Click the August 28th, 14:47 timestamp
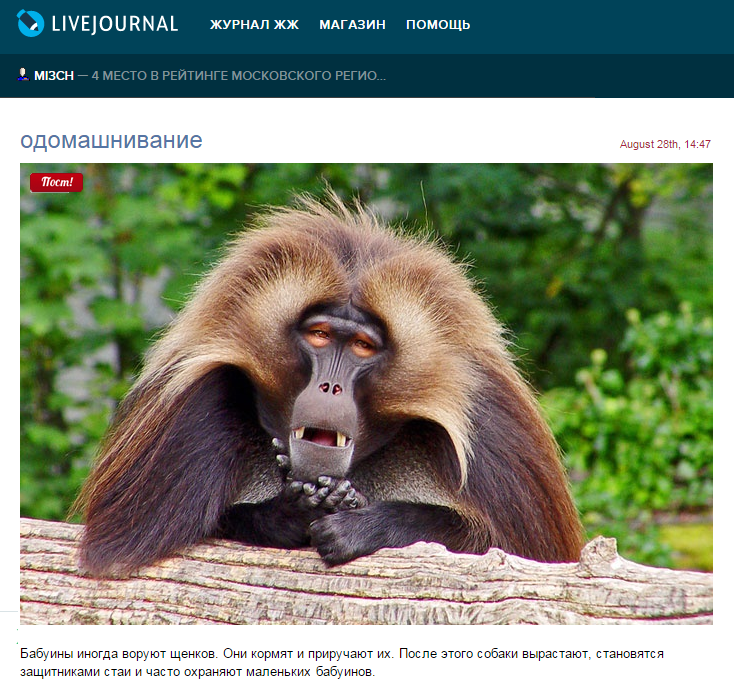This screenshot has height=684, width=734. pyautogui.click(x=665, y=144)
